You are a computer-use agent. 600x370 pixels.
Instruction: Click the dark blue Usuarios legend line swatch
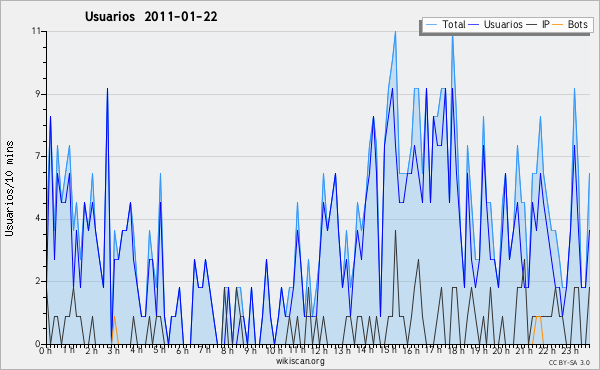(x=474, y=25)
